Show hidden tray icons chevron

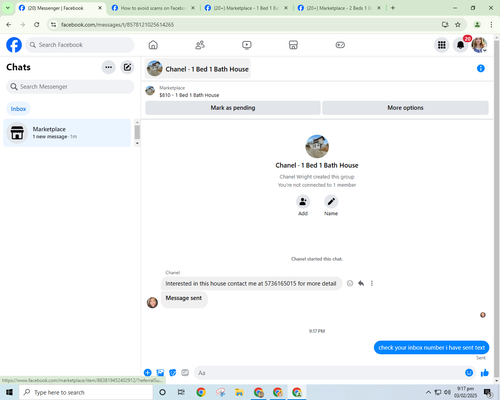[x=428, y=392]
